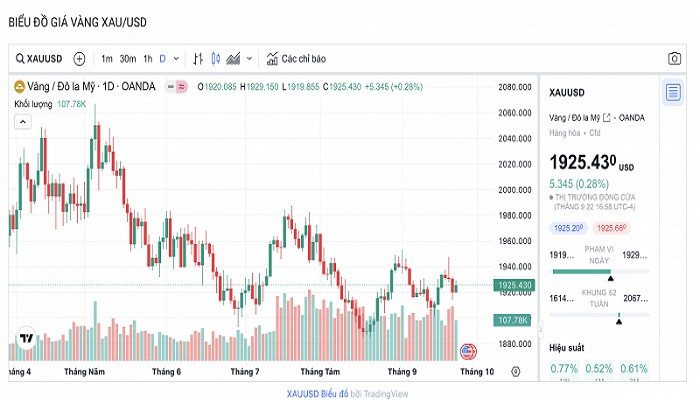Image resolution: width=700 pixels, height=400 pixels.
Task: Select the 1h timeframe
Action: 148,58
